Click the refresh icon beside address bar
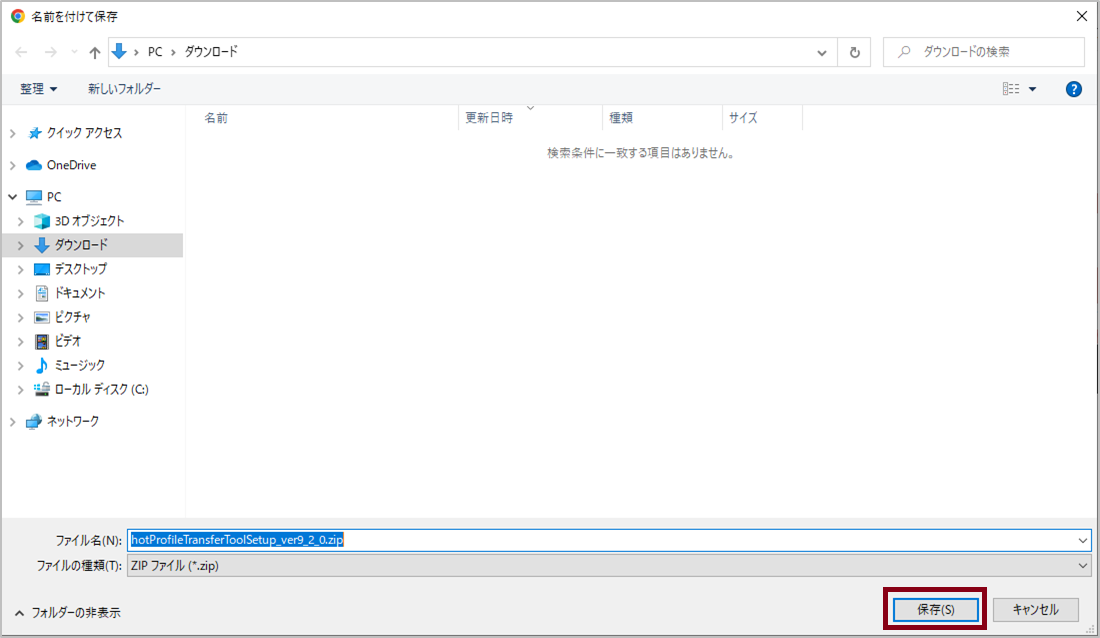 (x=854, y=52)
